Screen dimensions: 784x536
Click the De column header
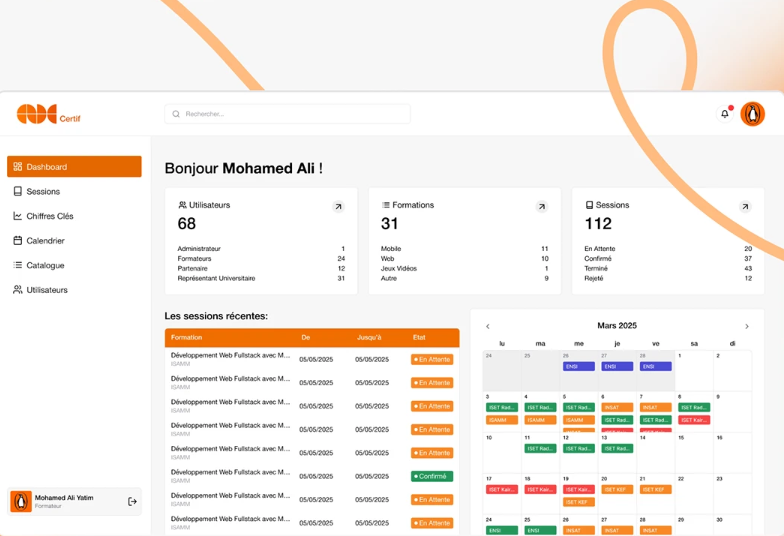[x=306, y=338]
